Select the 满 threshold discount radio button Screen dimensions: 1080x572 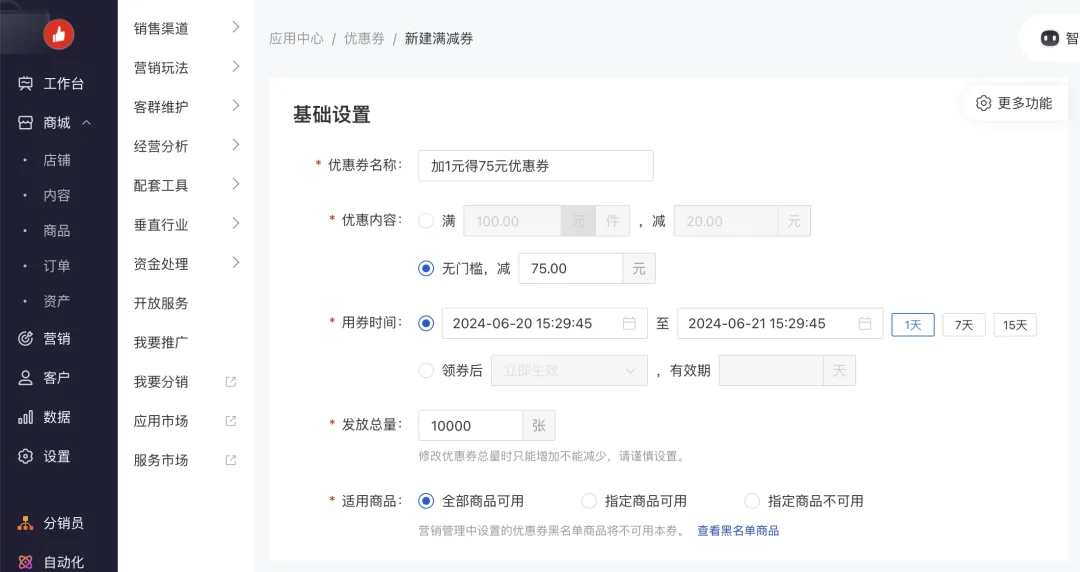[x=426, y=221]
